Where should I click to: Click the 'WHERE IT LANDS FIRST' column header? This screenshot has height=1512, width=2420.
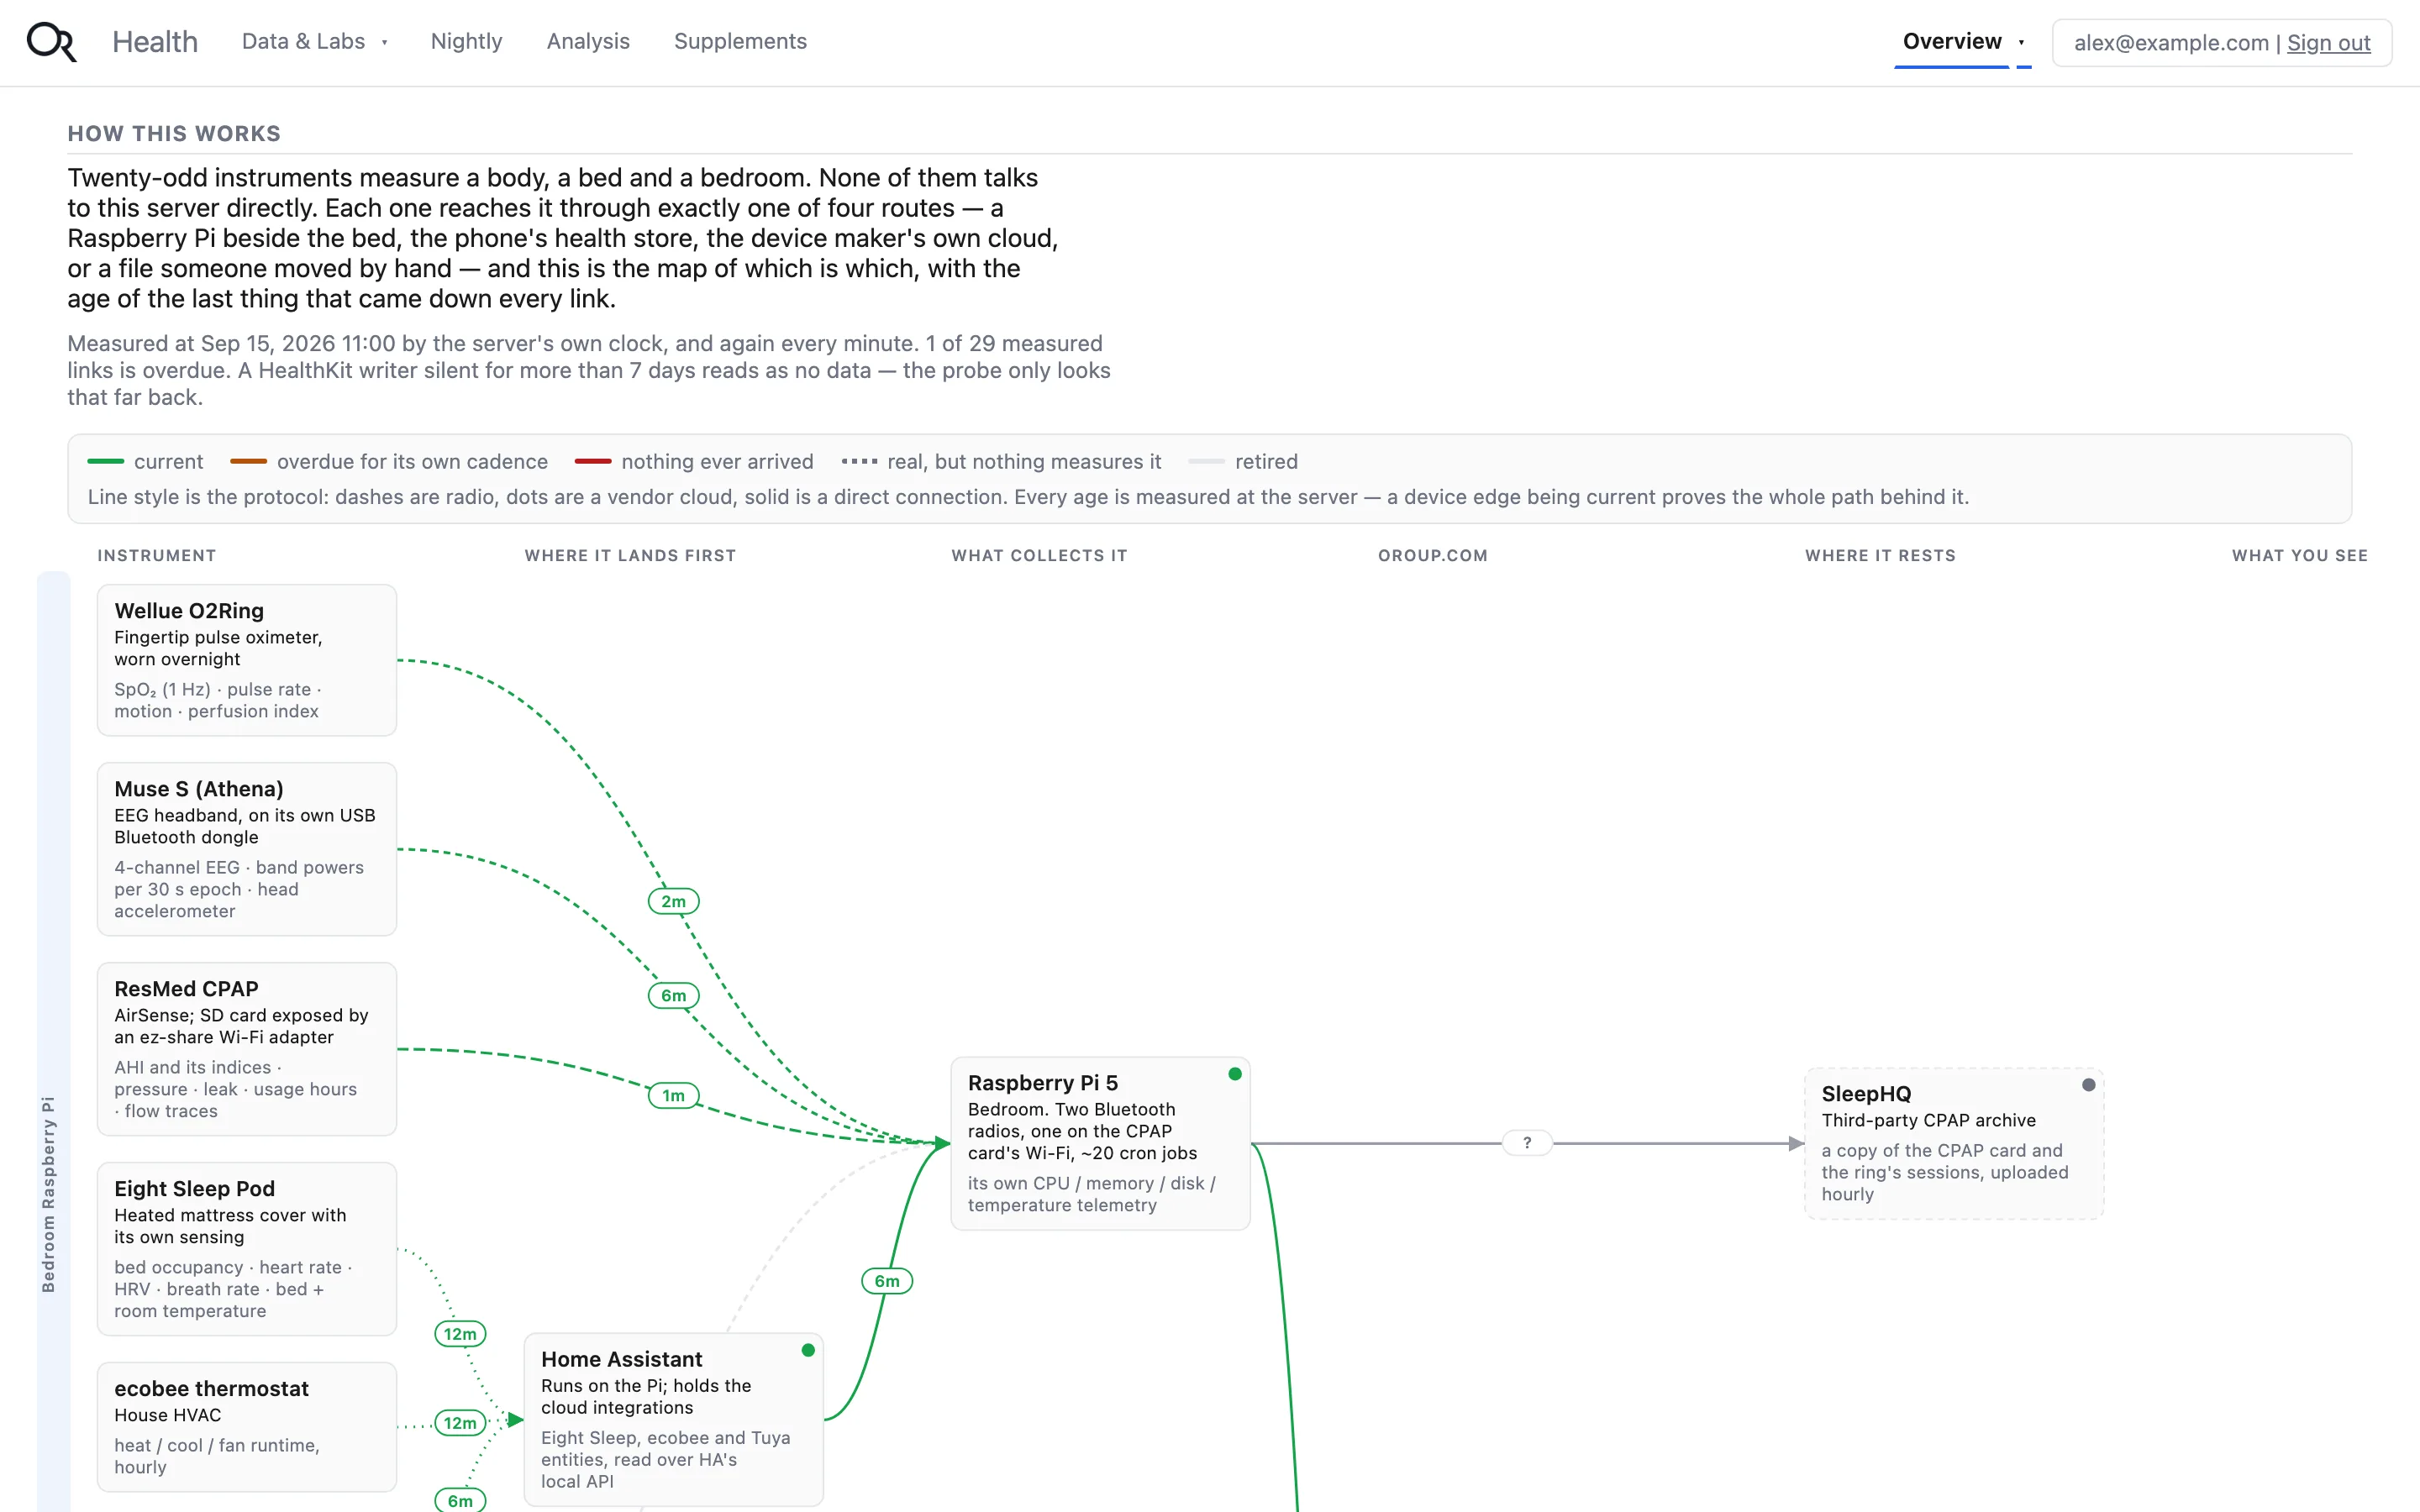pos(630,556)
